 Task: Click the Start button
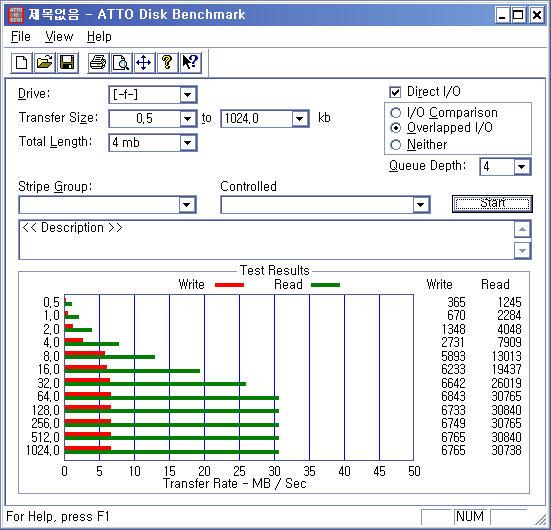click(x=492, y=204)
